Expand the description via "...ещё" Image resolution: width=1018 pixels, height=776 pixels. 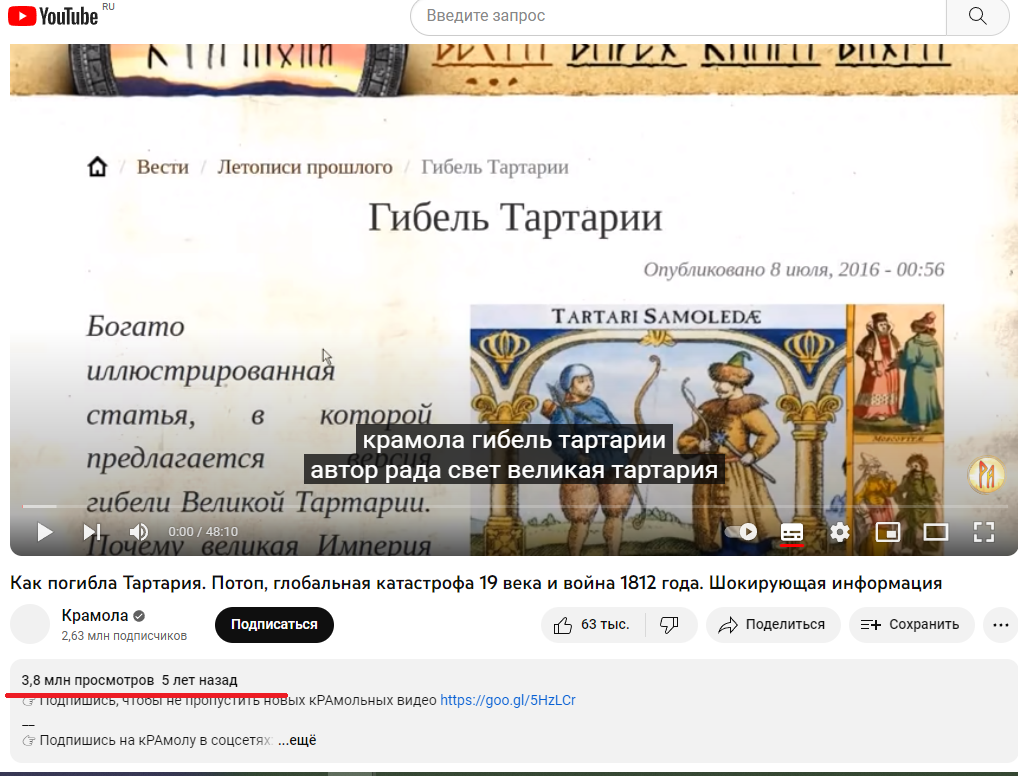pyautogui.click(x=298, y=739)
